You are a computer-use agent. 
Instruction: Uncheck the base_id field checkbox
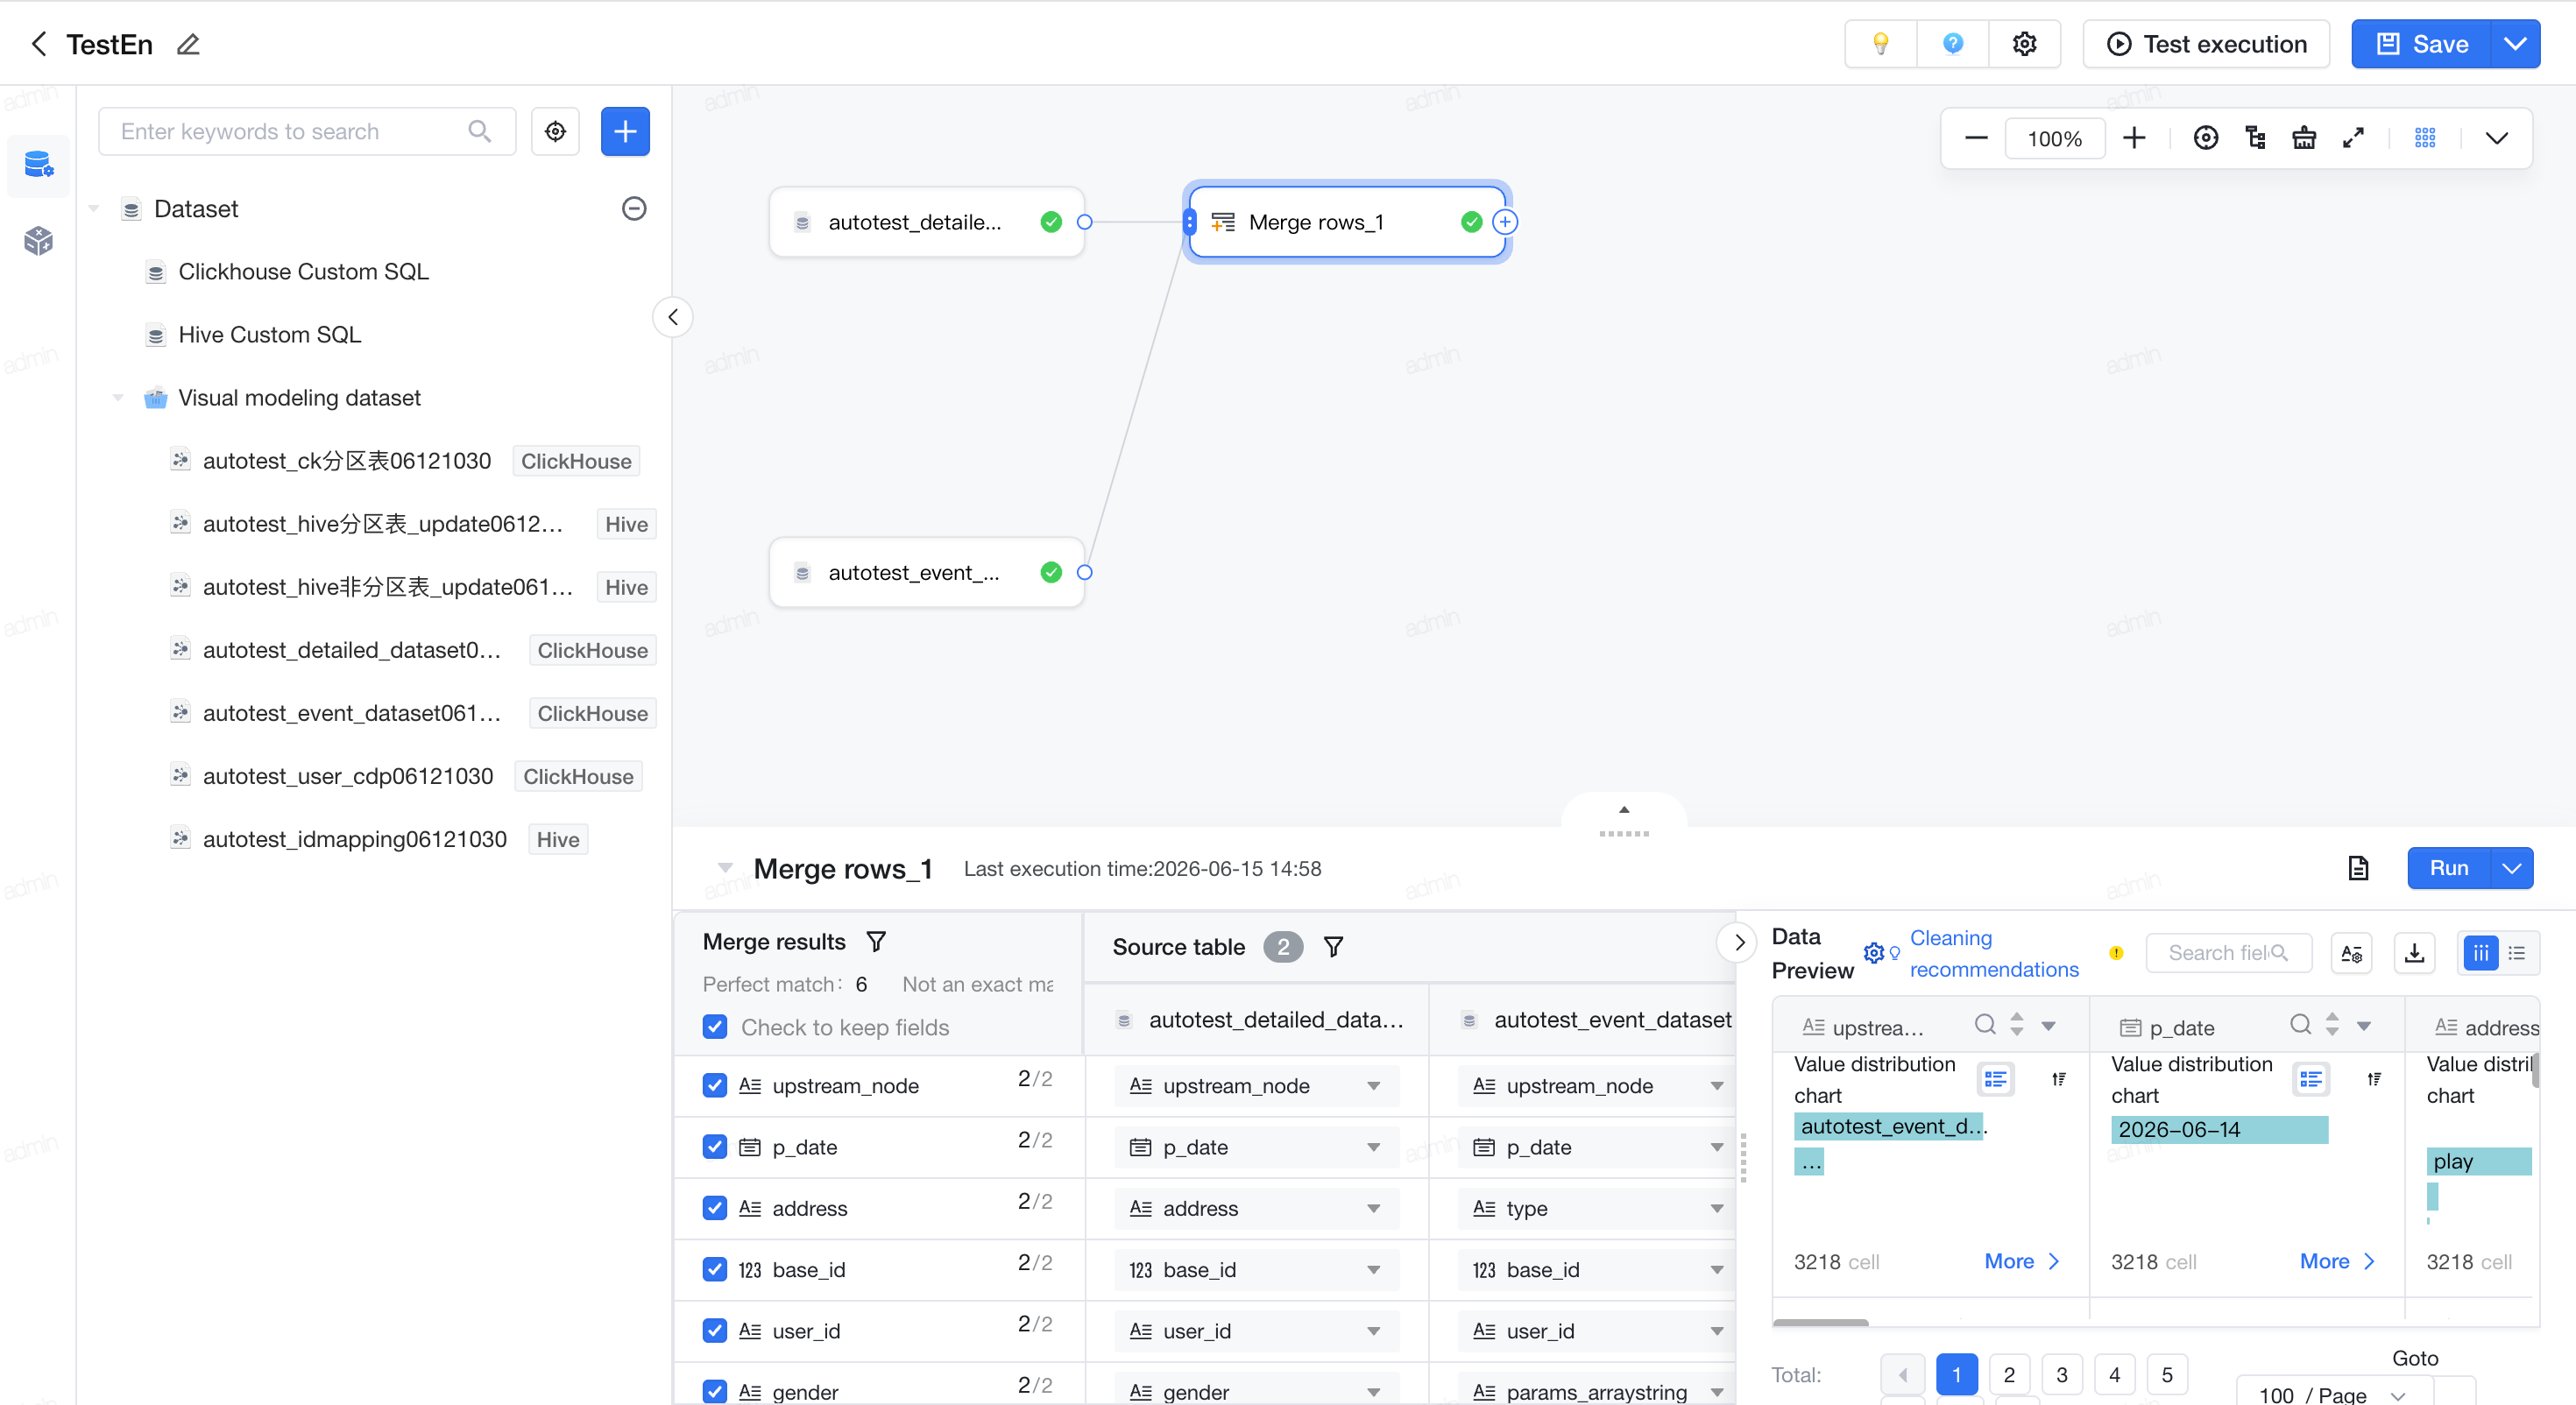coord(714,1269)
